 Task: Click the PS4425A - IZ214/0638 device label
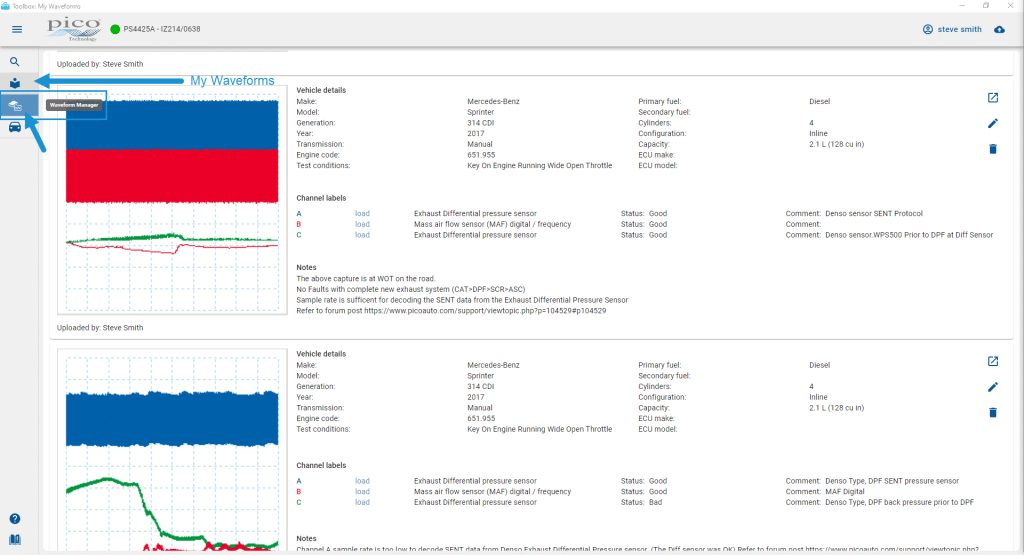tap(161, 29)
